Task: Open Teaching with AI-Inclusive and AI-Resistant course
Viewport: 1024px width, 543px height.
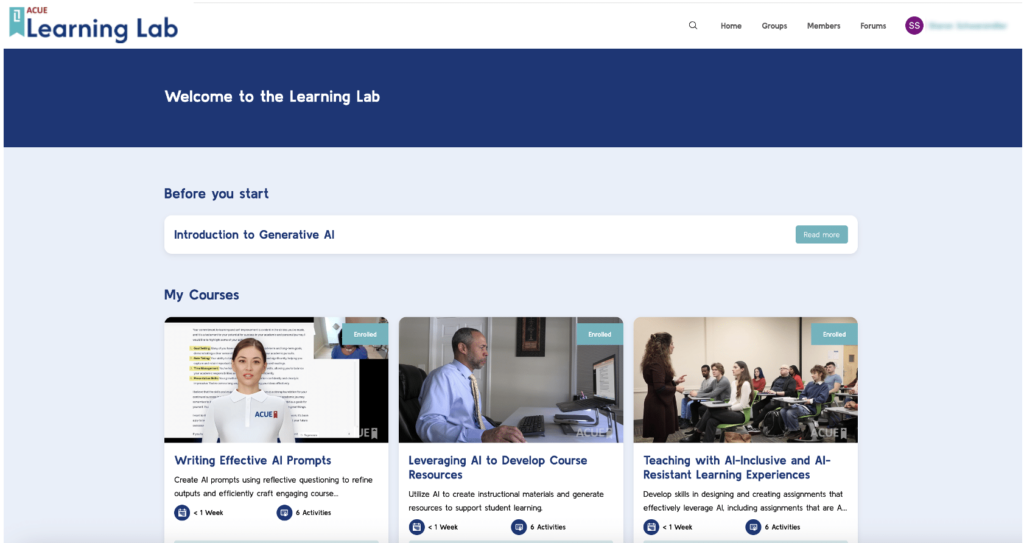Action: (736, 467)
